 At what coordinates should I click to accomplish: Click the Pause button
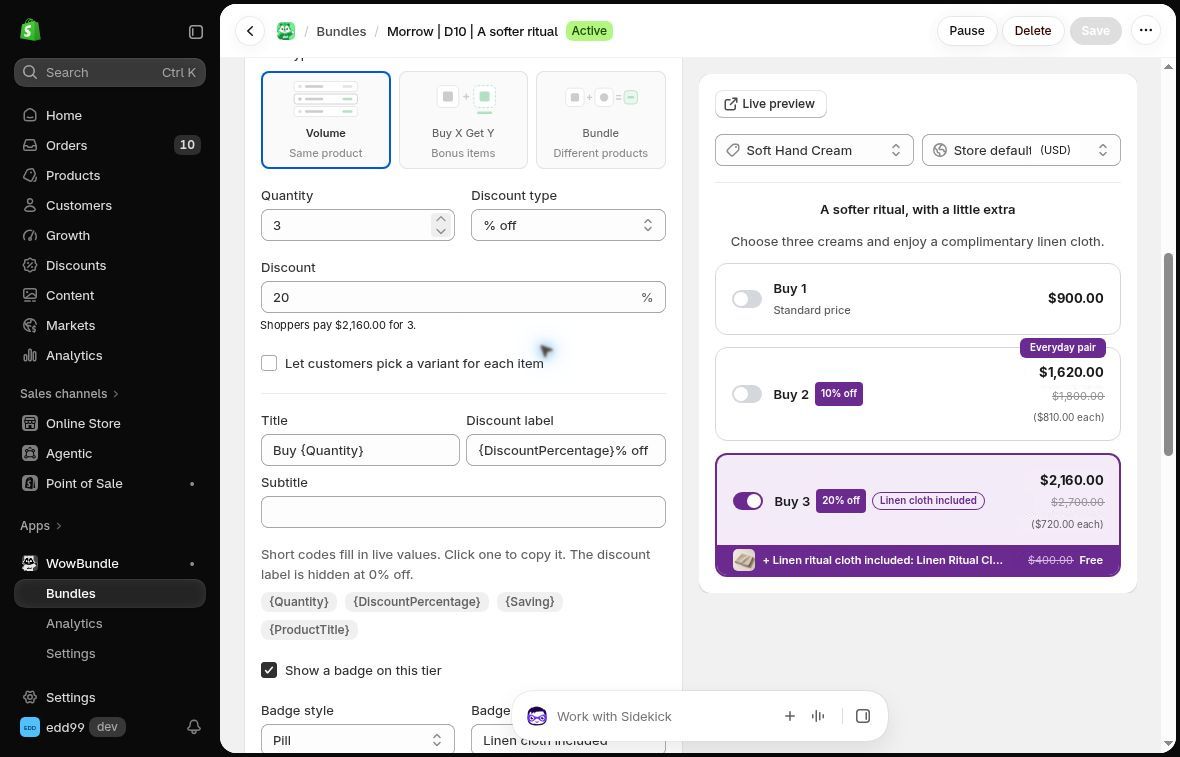click(966, 31)
